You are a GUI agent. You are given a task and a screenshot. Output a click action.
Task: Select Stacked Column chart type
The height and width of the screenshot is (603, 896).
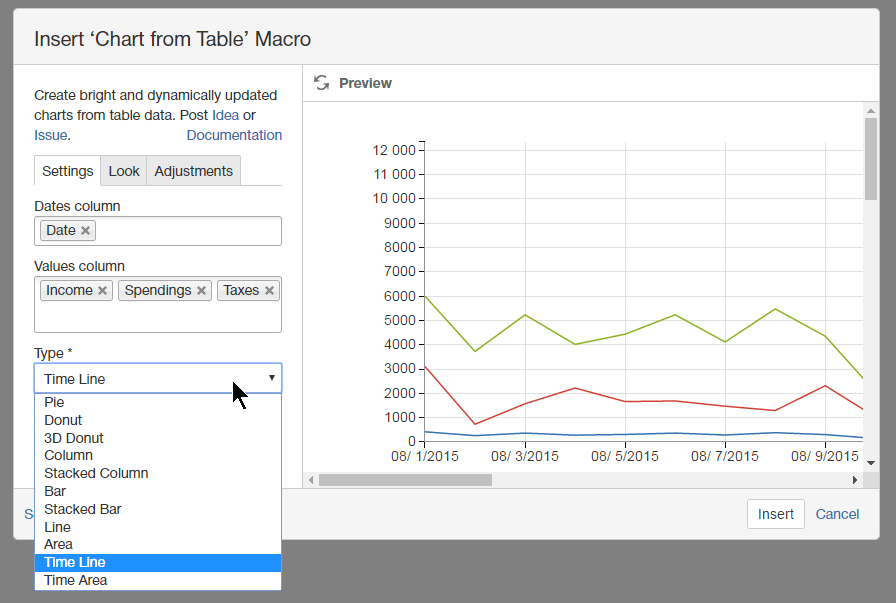(96, 473)
